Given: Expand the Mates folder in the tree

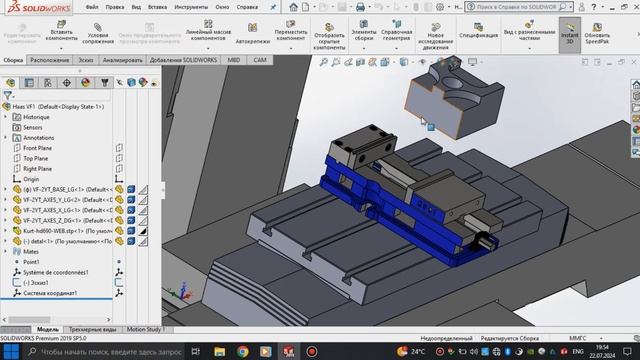Looking at the screenshot, I should click(5, 251).
